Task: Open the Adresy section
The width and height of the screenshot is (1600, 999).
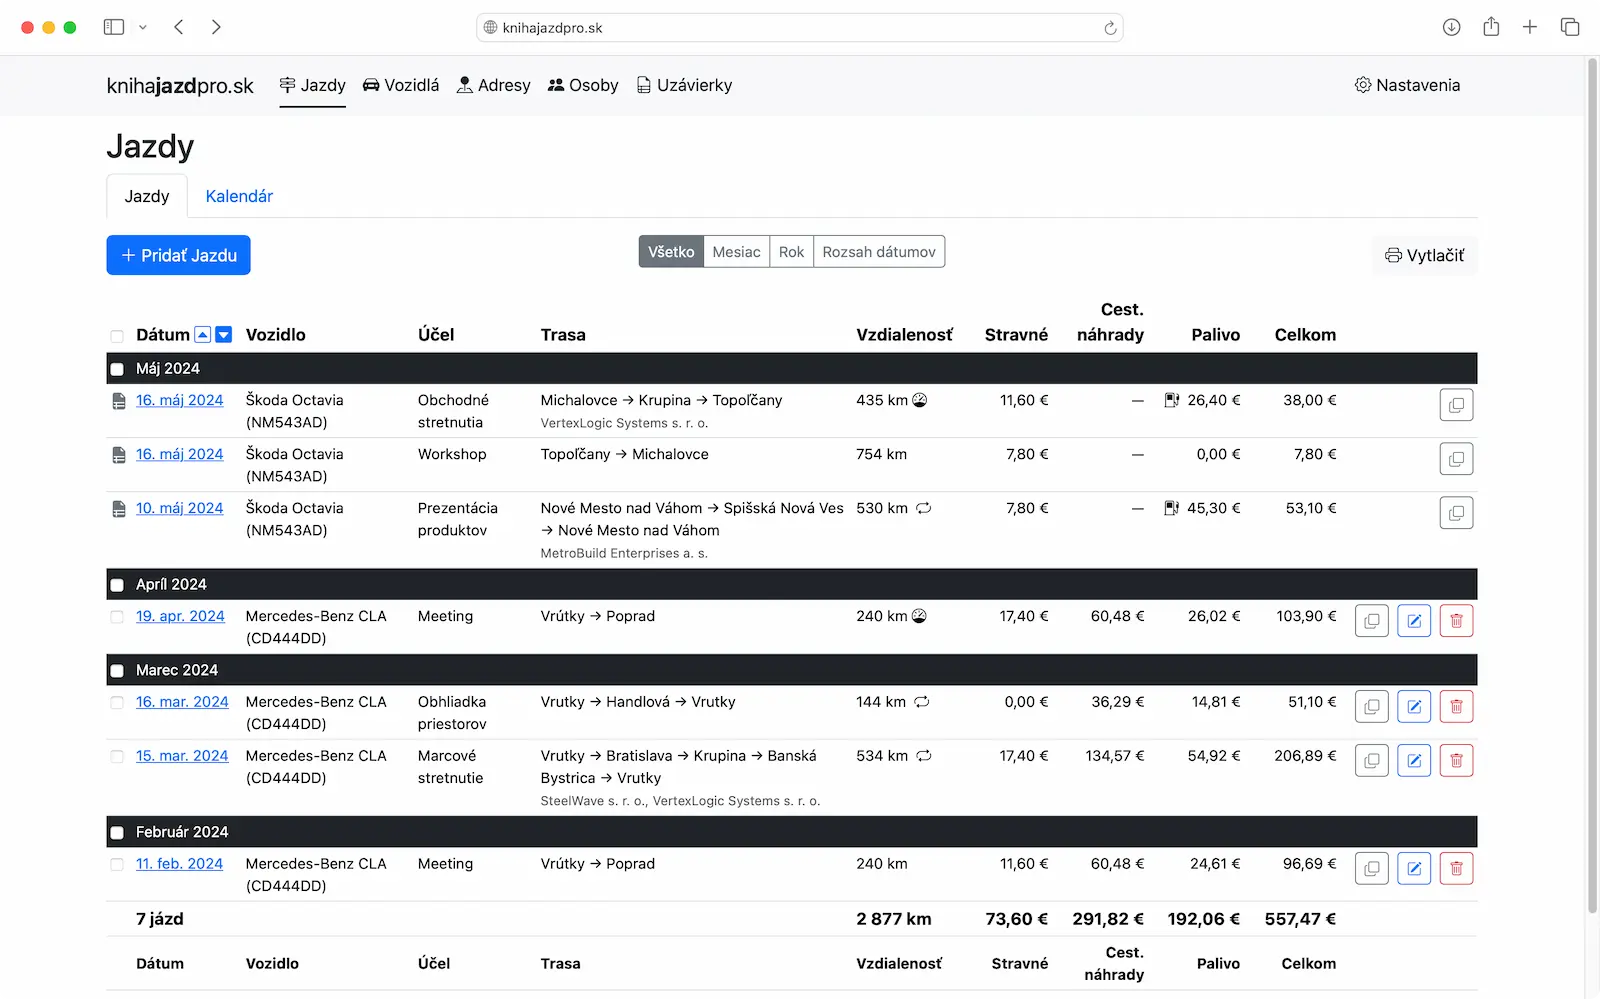Action: (x=493, y=85)
